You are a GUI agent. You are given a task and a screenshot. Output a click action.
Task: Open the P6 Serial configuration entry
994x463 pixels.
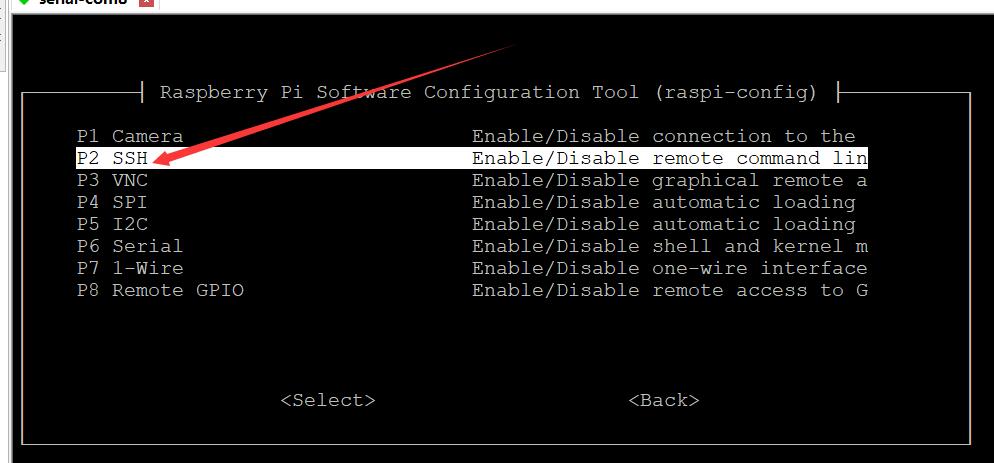pos(130,246)
